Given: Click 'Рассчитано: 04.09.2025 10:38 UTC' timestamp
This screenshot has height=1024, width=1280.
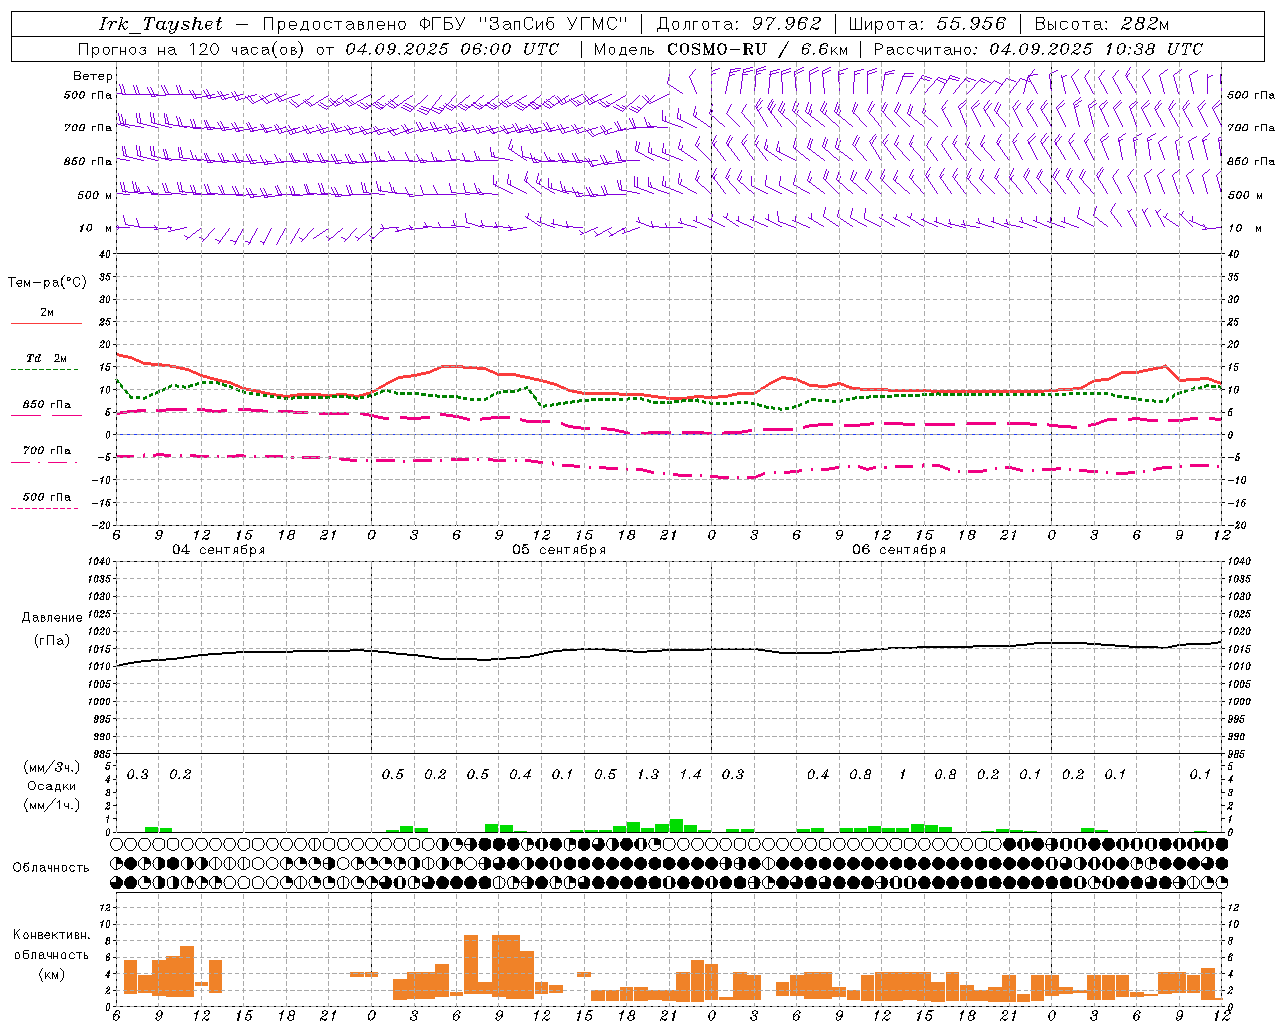Looking at the screenshot, I should pyautogui.click(x=1038, y=49).
